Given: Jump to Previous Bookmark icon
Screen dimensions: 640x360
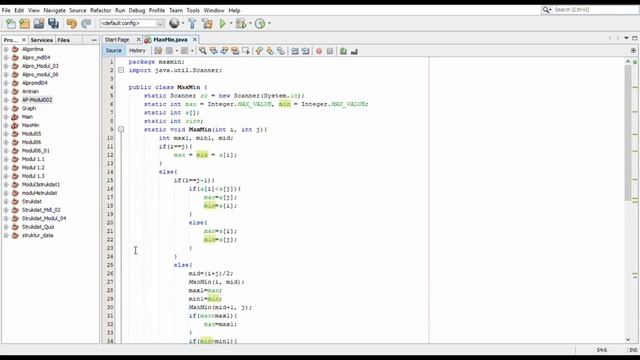Looking at the screenshot, I should (259, 51).
